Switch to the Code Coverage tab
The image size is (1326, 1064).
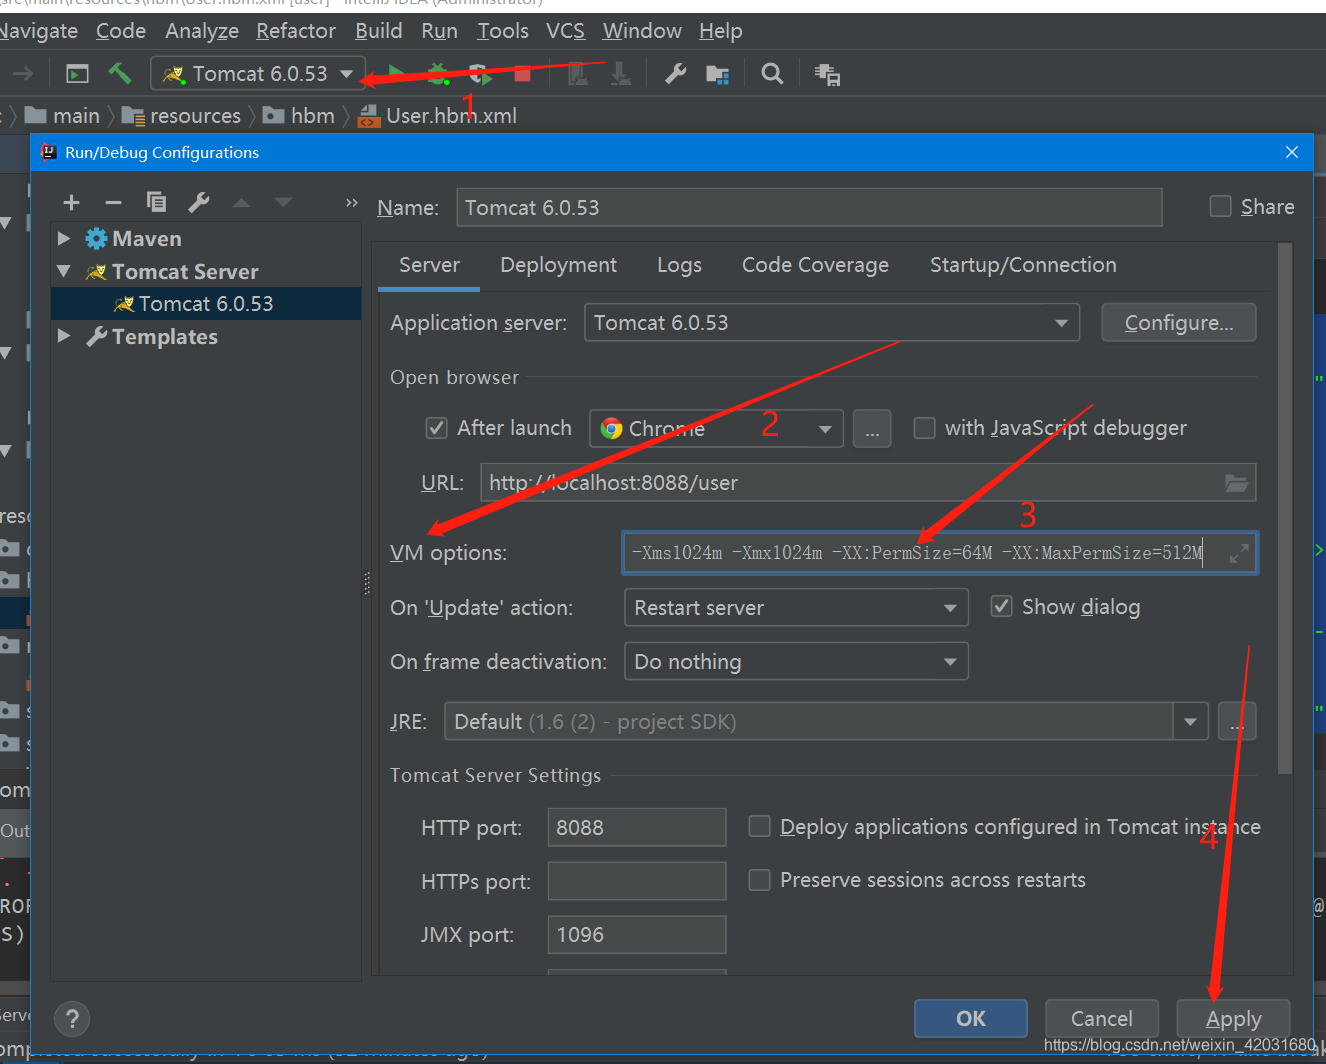click(815, 265)
